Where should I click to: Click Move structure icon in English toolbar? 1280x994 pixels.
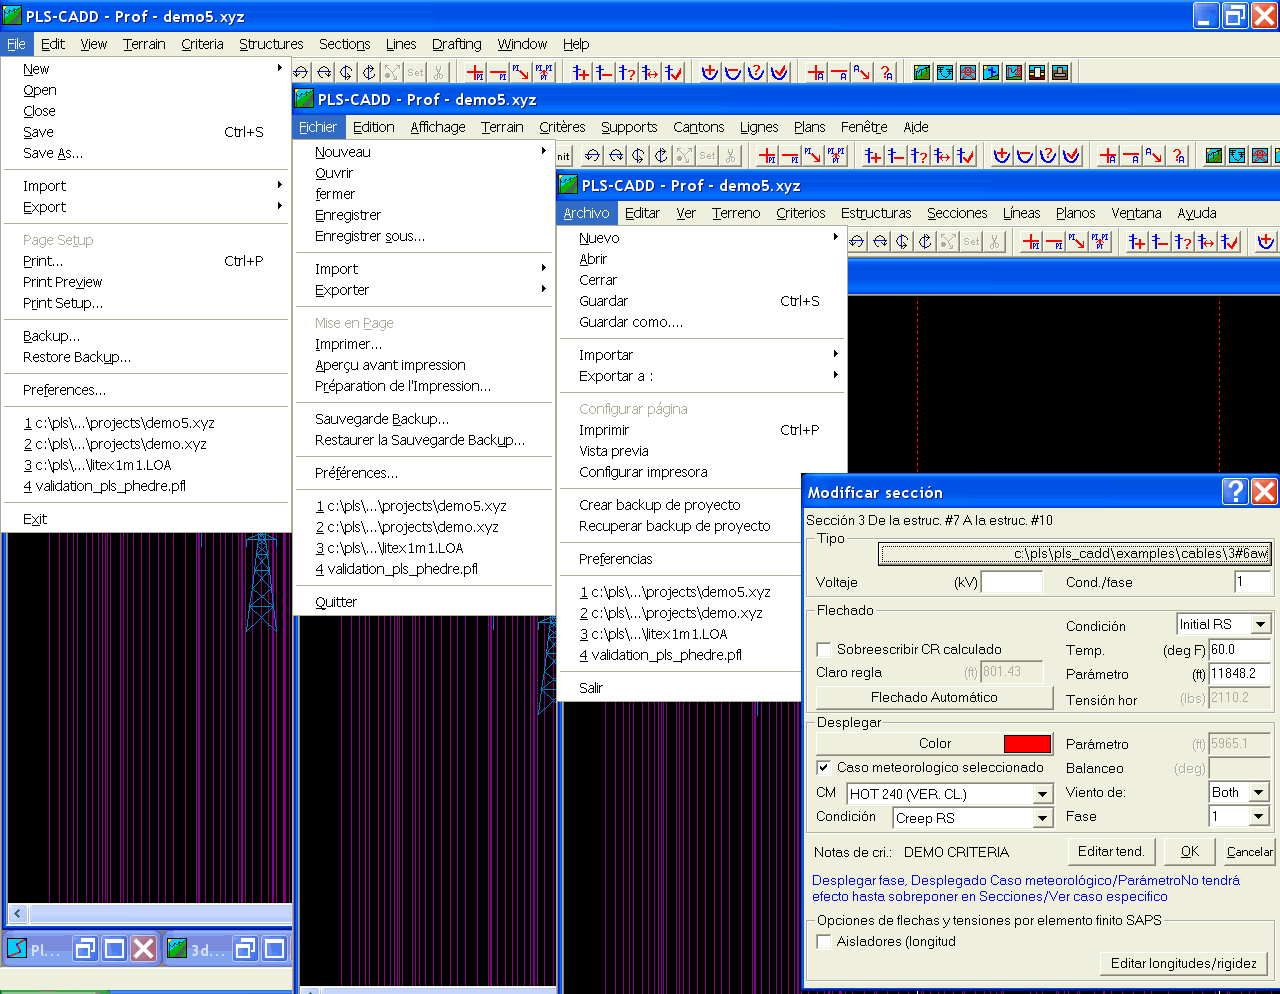pos(650,72)
